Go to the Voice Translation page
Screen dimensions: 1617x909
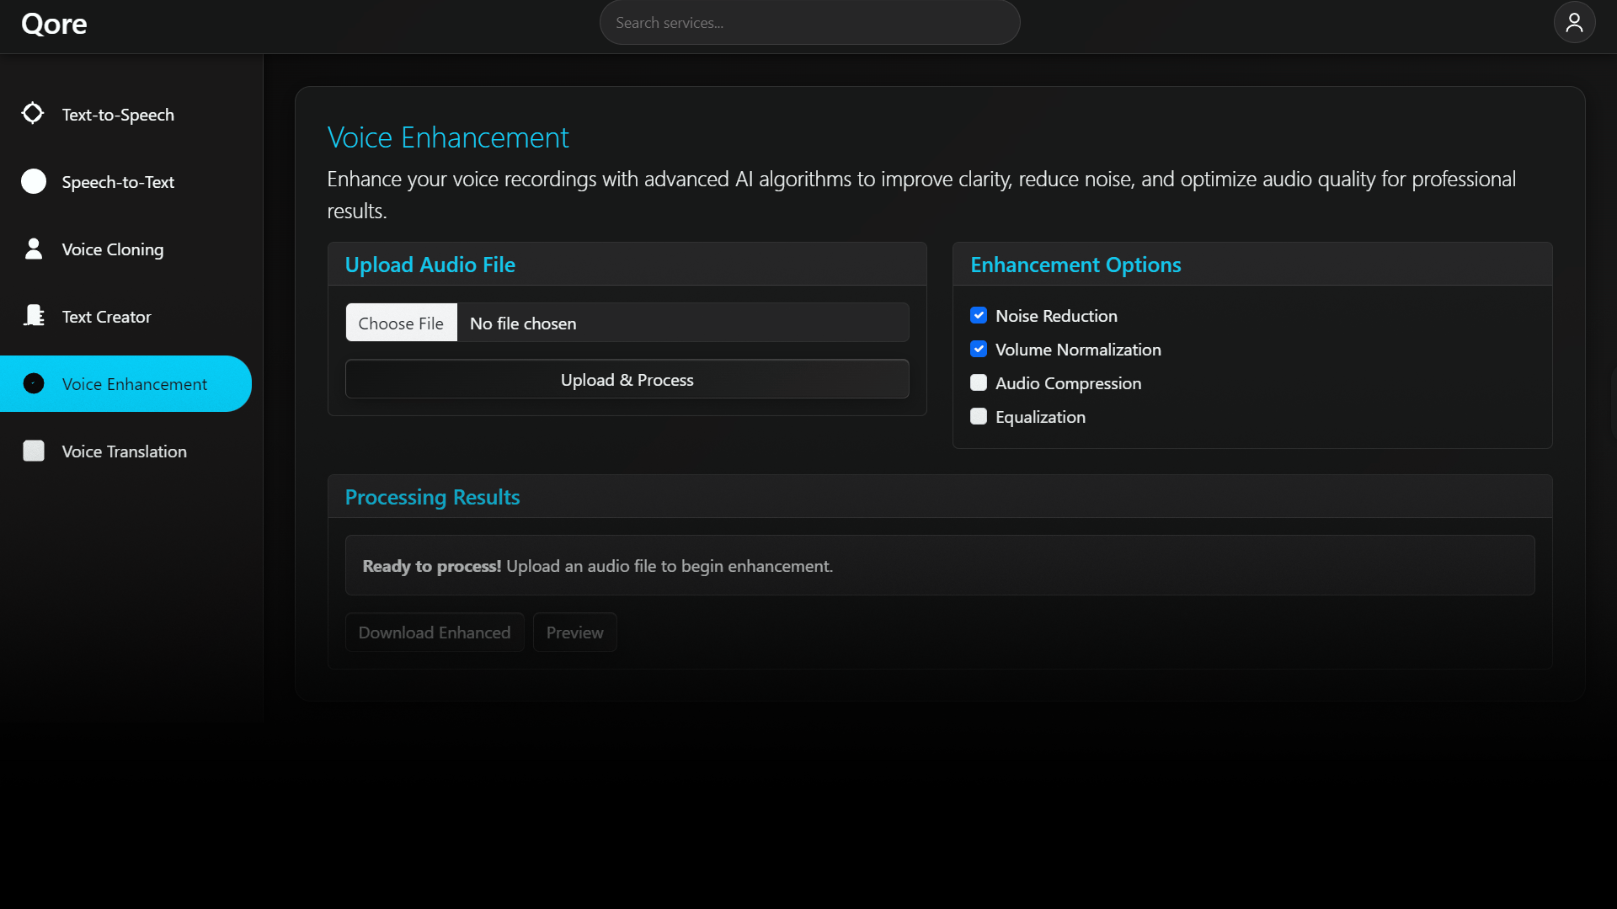(x=124, y=452)
